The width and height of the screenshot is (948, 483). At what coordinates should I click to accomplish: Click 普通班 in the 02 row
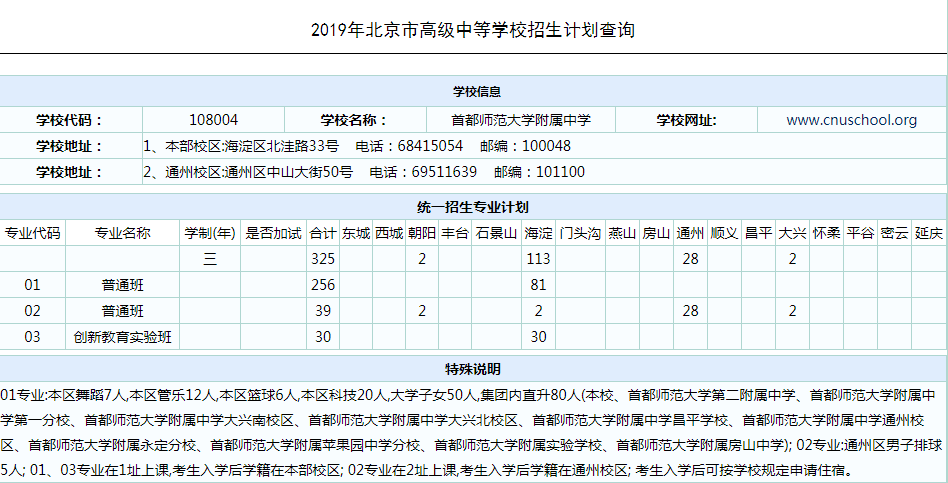[123, 311]
